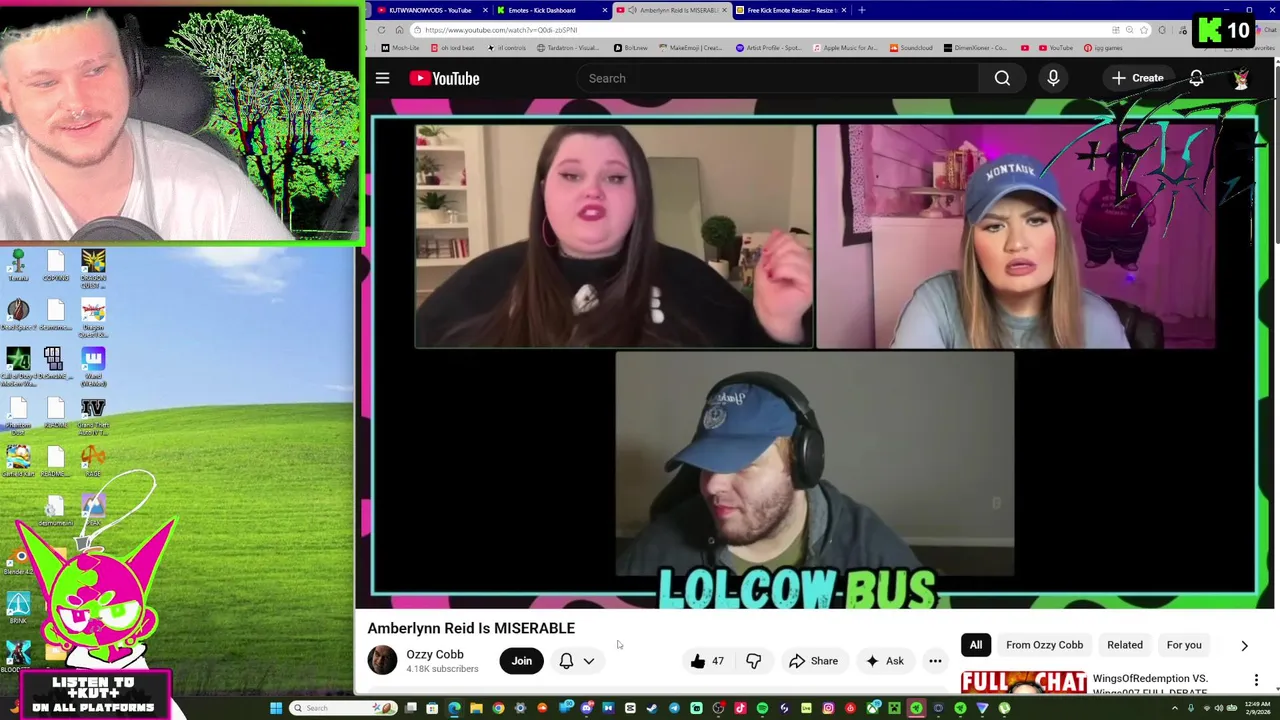
Task: Open Dead Space desktop shortcut
Action: click(18, 315)
